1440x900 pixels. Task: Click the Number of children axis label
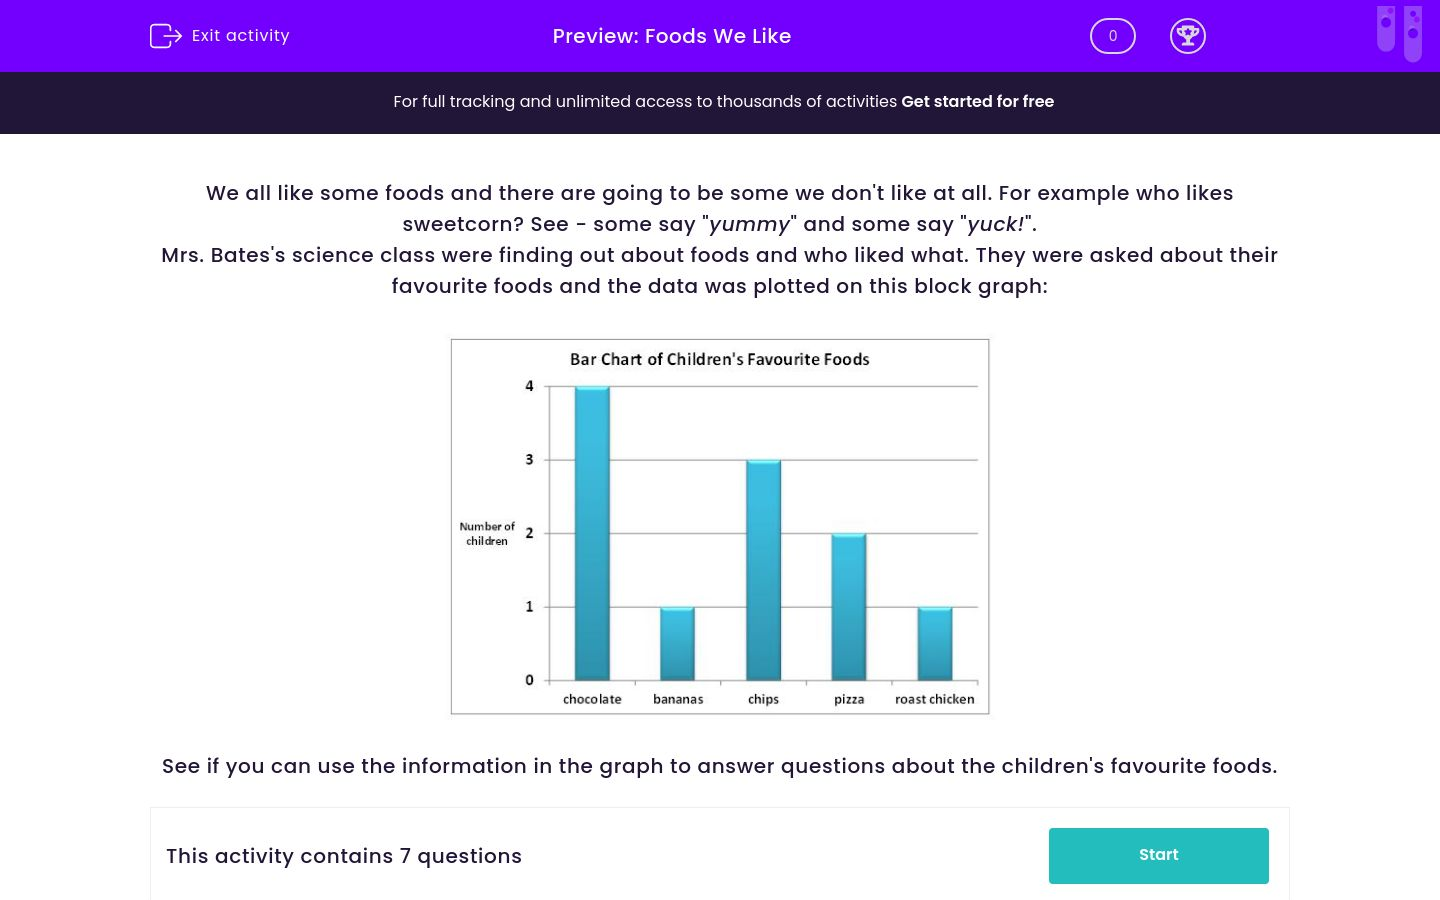tap(487, 534)
